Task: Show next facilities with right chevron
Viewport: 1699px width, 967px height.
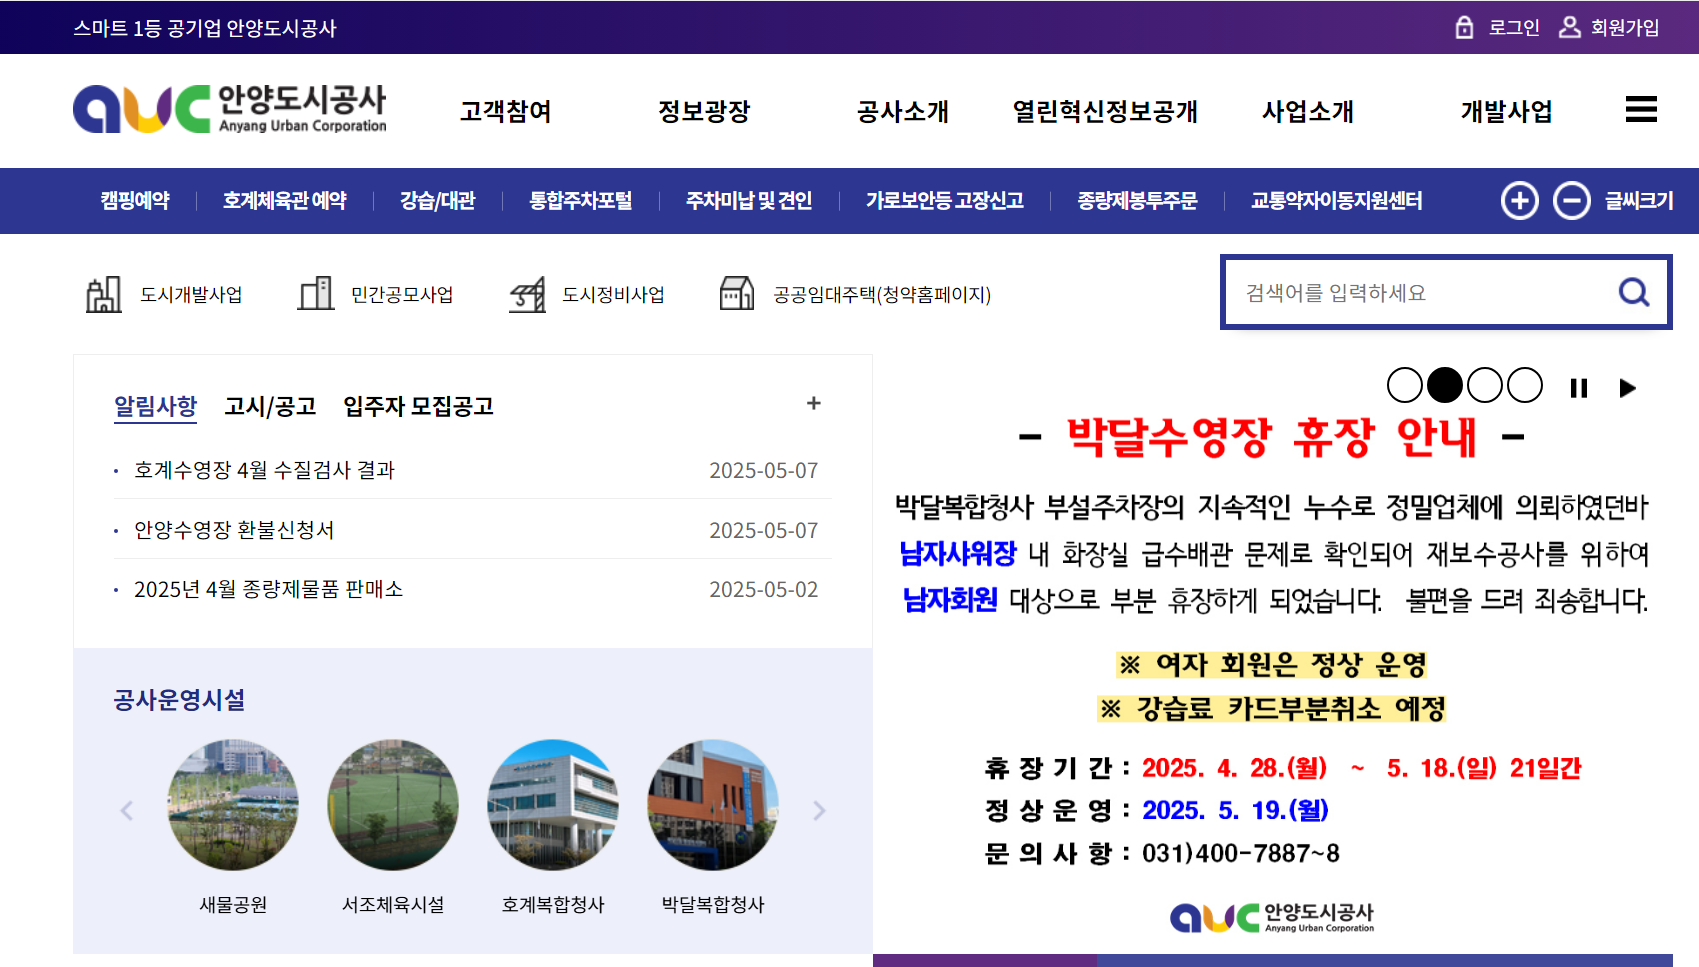Action: pyautogui.click(x=819, y=810)
